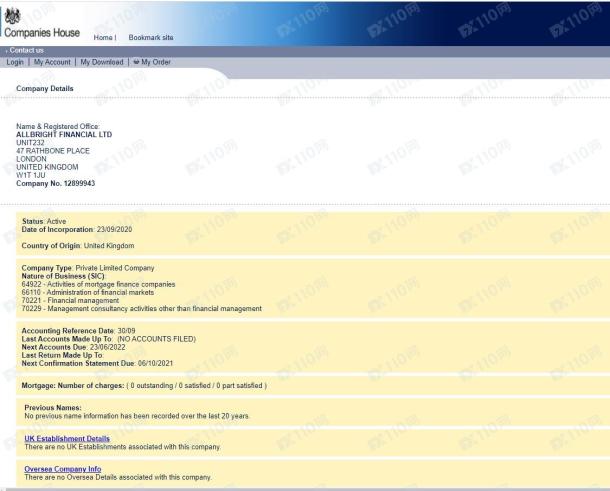
Task: Click the basket icon beside My Order
Action: pyautogui.click(x=136, y=61)
